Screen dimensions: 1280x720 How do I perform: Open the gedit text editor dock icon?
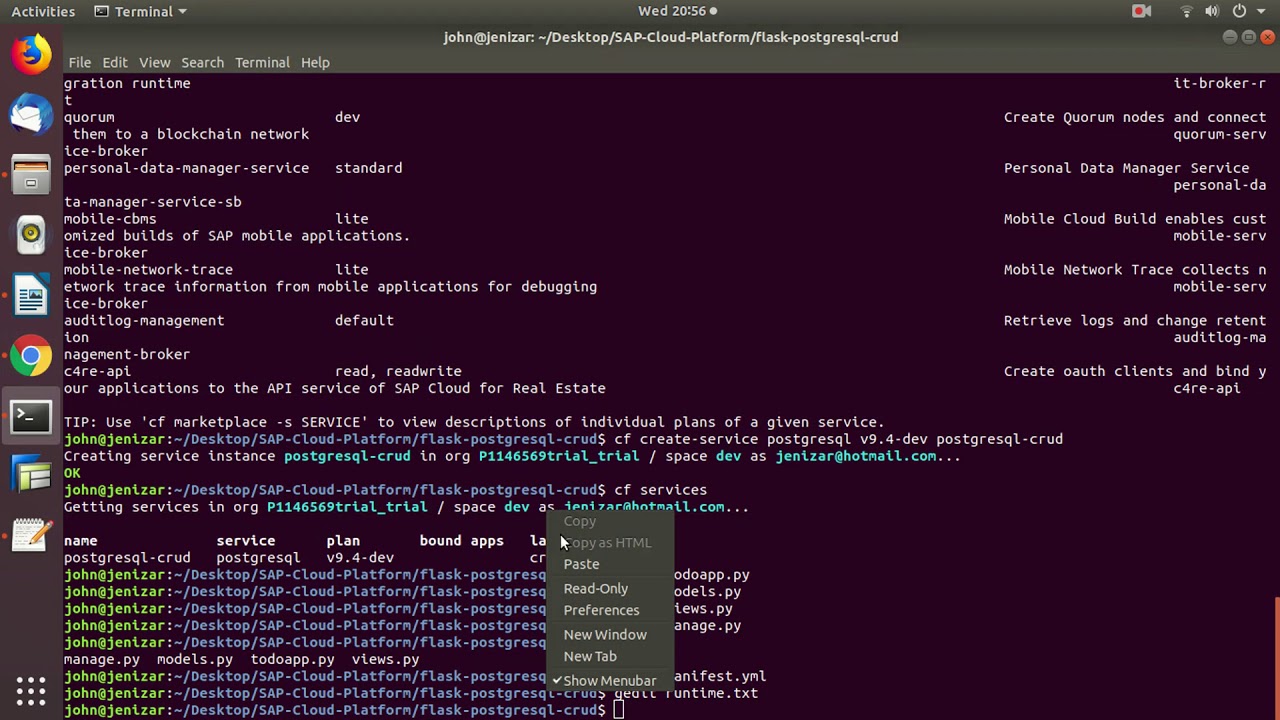[31, 536]
